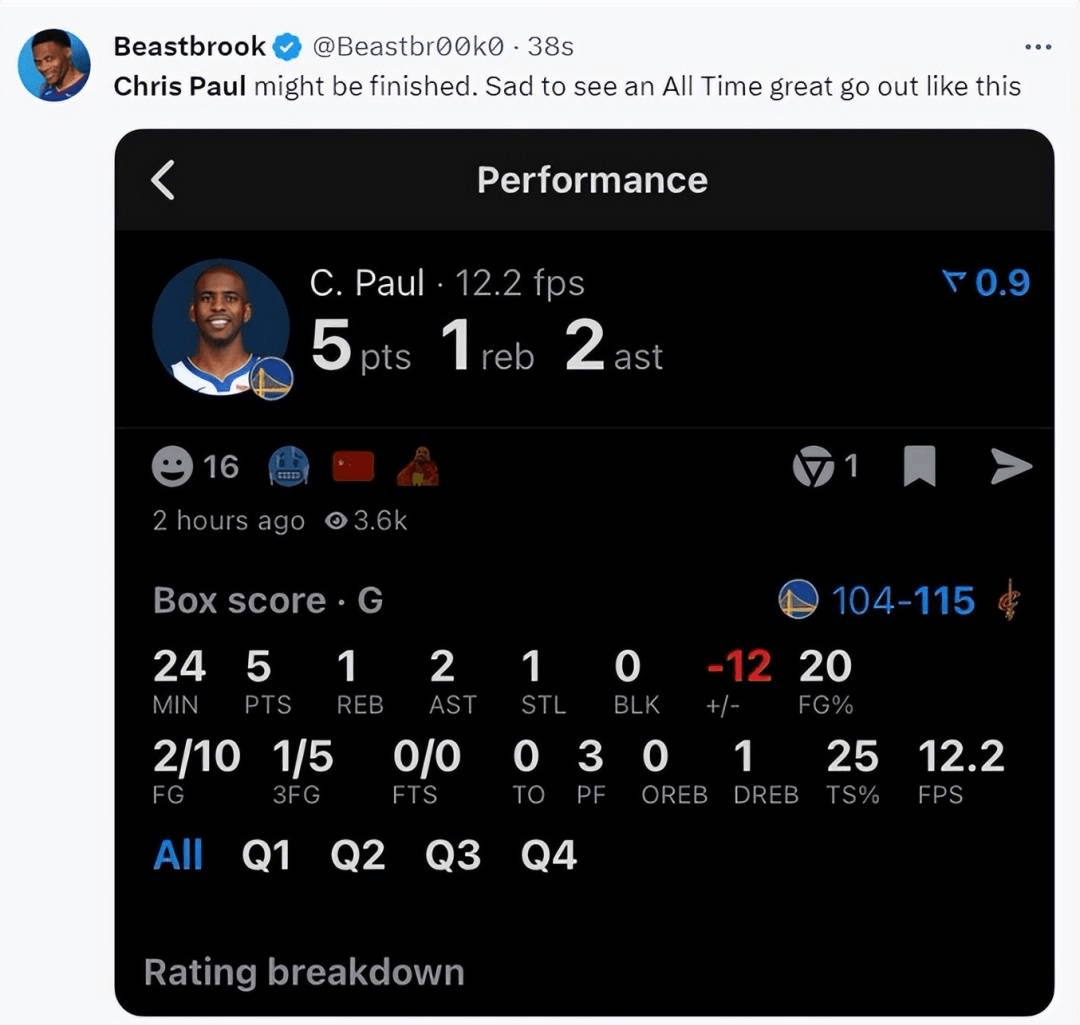Screen dimensions: 1080x1025
Task: Click the robot face emoji reaction
Action: [288, 466]
